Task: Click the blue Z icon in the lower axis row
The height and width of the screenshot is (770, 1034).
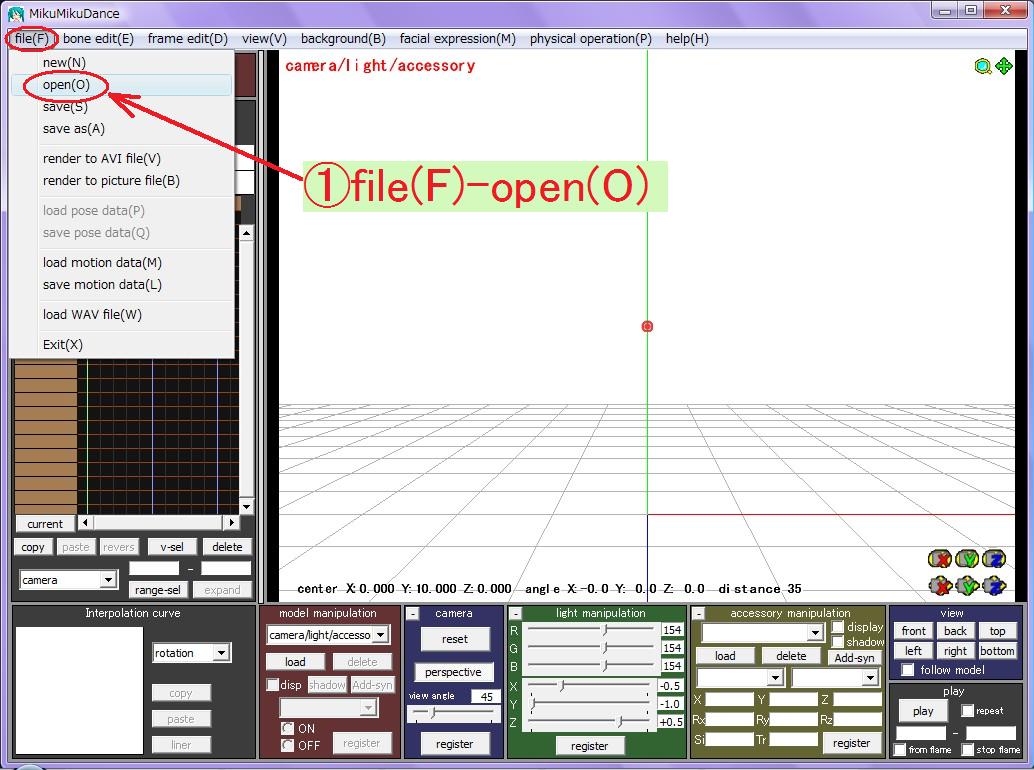Action: (x=994, y=585)
